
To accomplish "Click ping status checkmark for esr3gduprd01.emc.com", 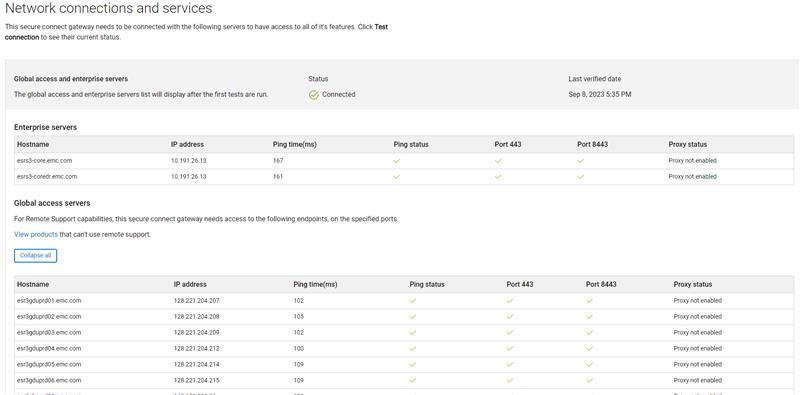I will [x=413, y=301].
